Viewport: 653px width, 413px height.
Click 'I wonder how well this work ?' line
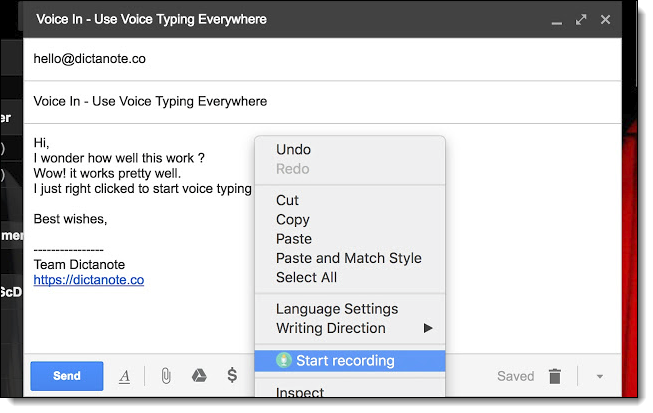pos(119,158)
